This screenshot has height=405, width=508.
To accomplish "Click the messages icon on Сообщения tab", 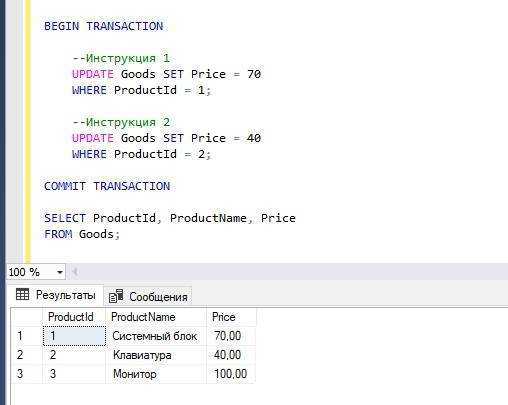I will coord(116,296).
